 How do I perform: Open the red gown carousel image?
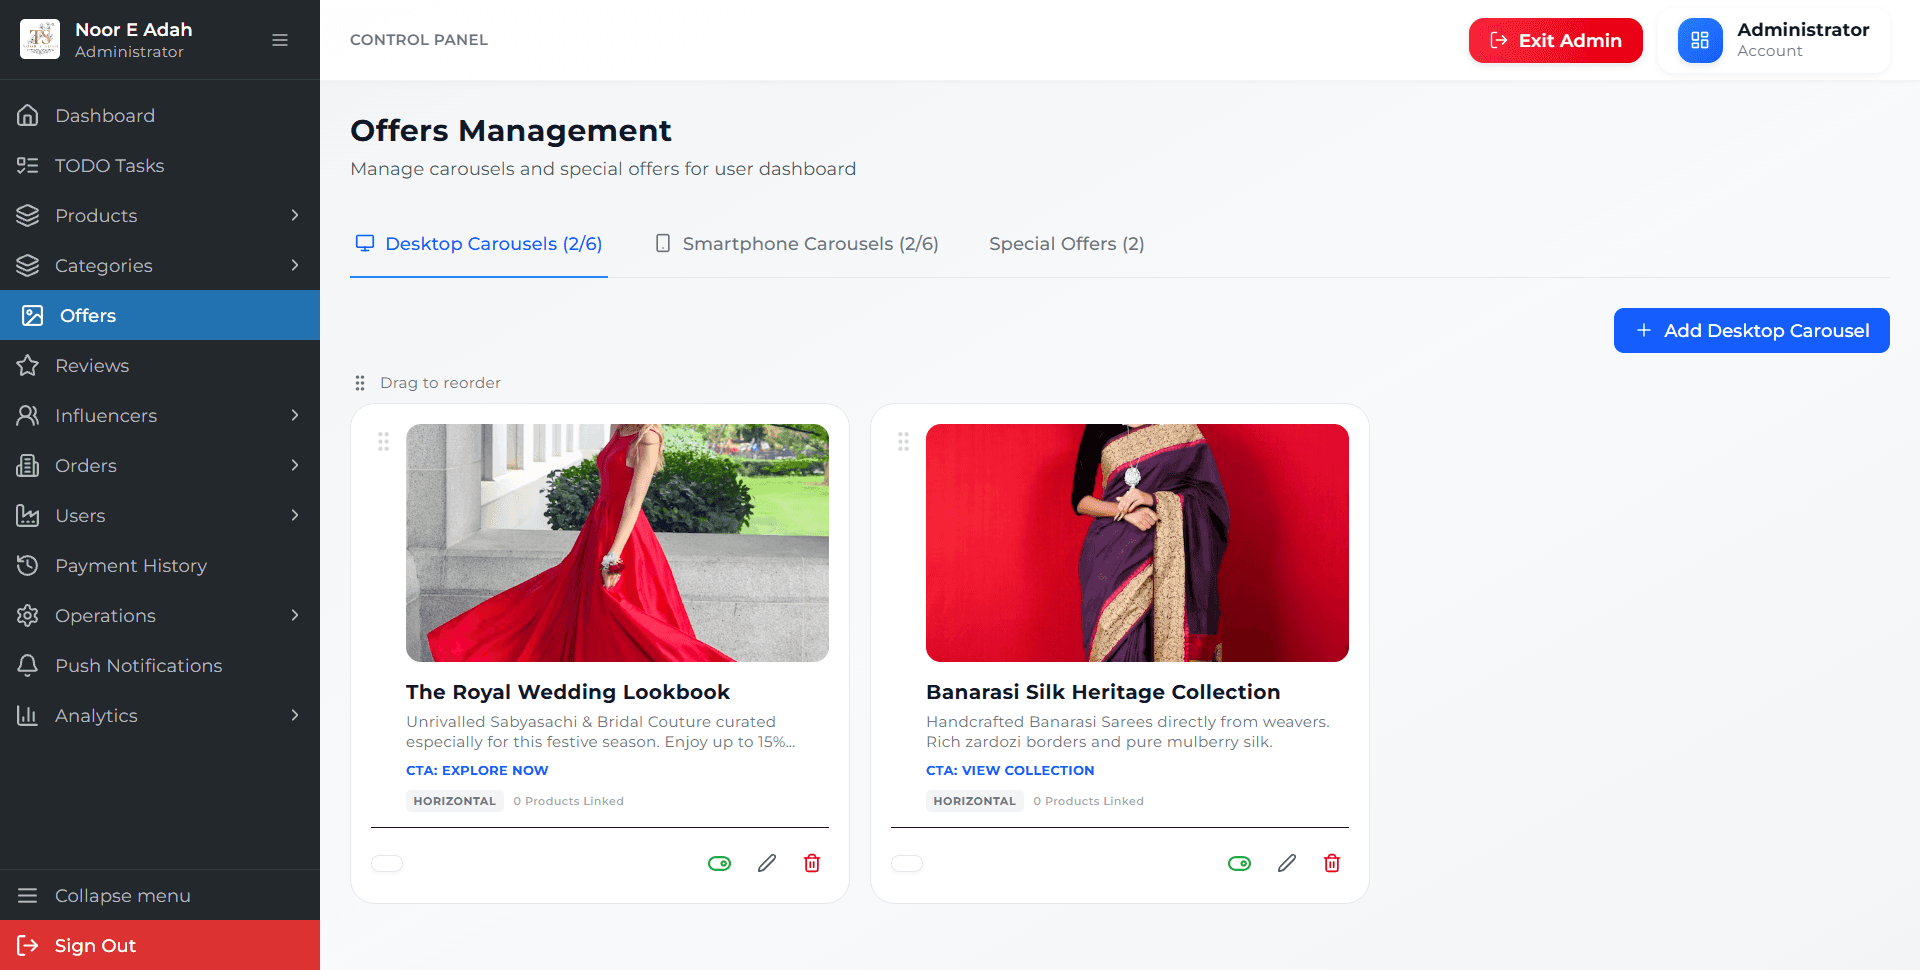[x=617, y=543]
